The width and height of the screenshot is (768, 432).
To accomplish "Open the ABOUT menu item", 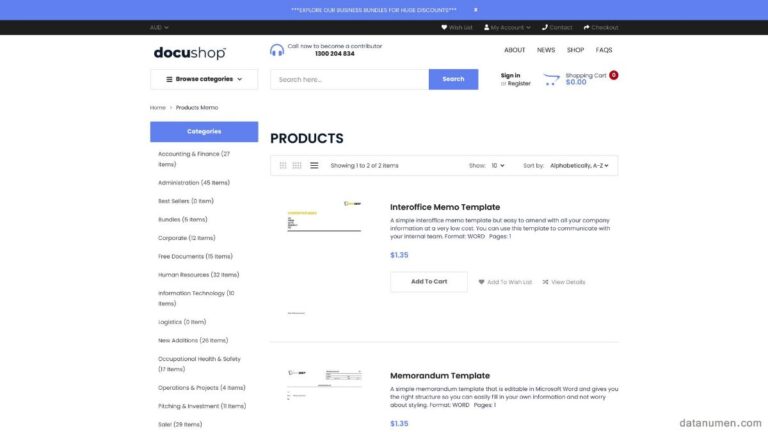I will coord(514,50).
